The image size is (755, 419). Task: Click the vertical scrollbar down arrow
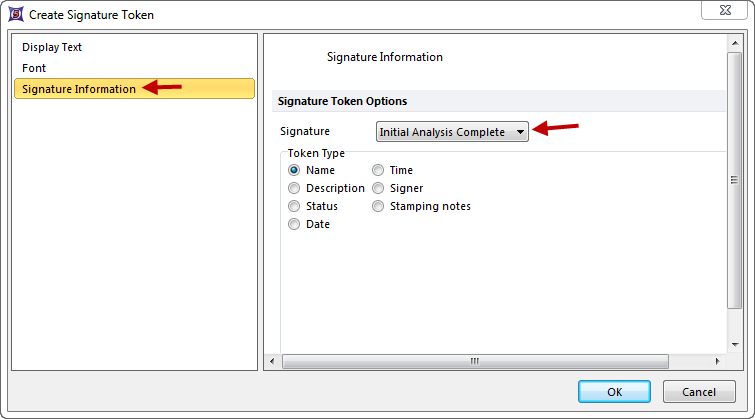tap(735, 344)
